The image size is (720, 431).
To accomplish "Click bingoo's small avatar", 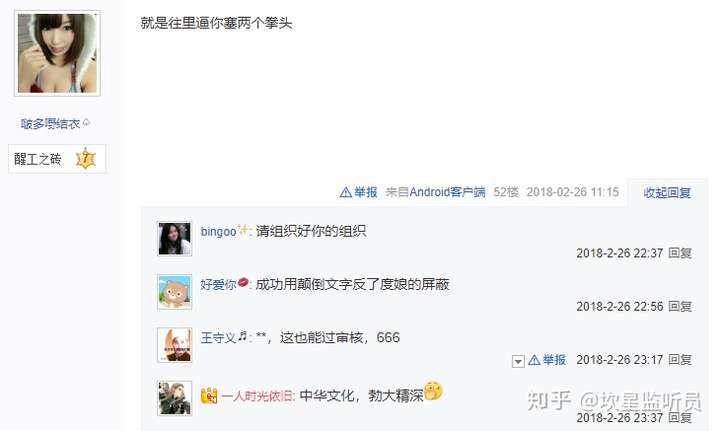I will tap(174, 239).
